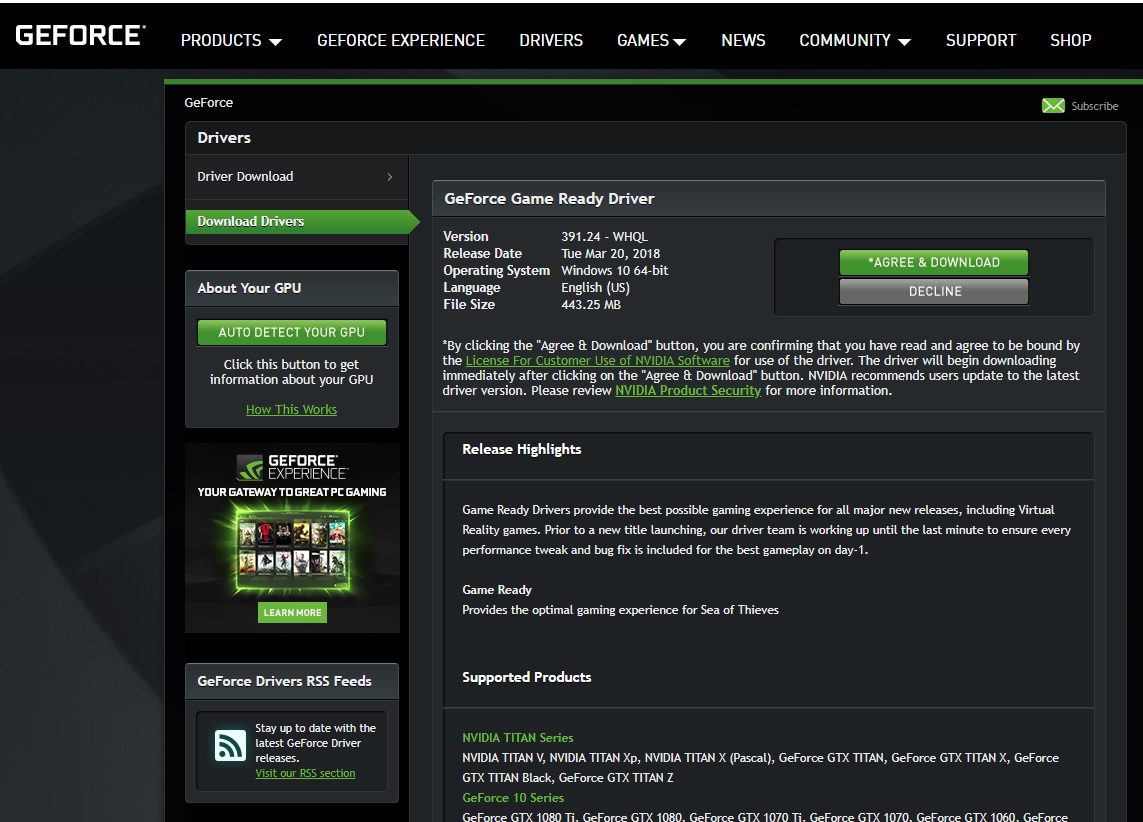This screenshot has width=1143, height=822.
Task: Open the How This Works link
Action: (x=292, y=410)
